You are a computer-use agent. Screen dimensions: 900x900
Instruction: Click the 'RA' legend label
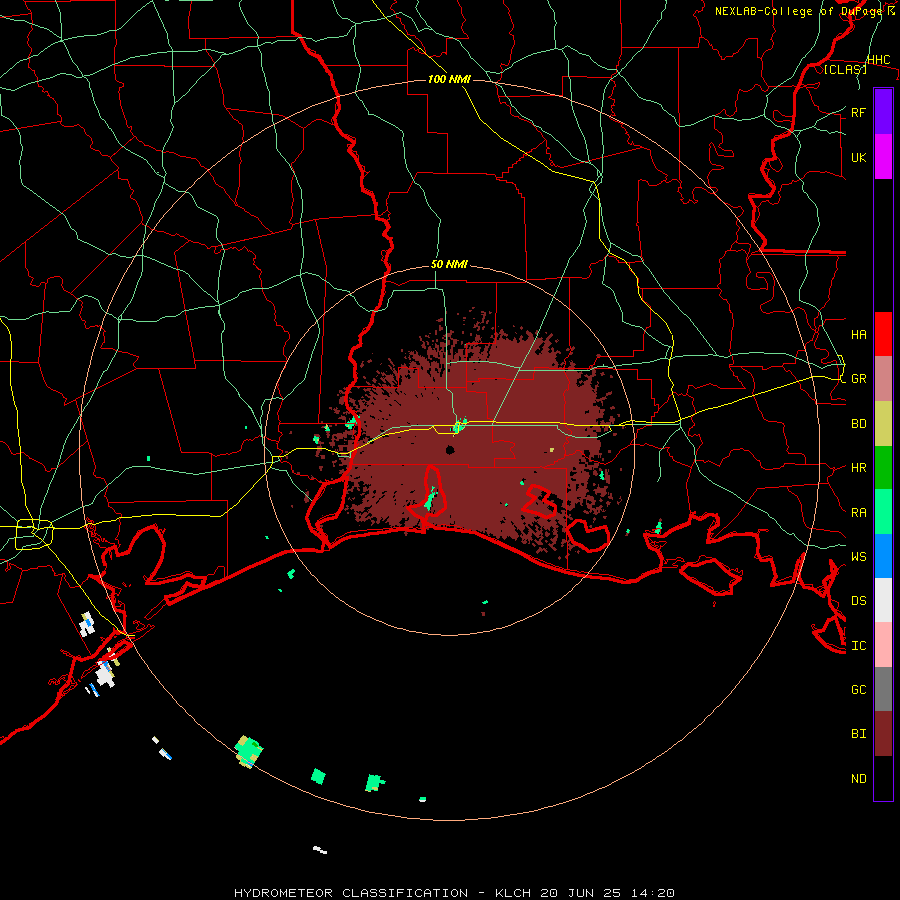tap(858, 513)
